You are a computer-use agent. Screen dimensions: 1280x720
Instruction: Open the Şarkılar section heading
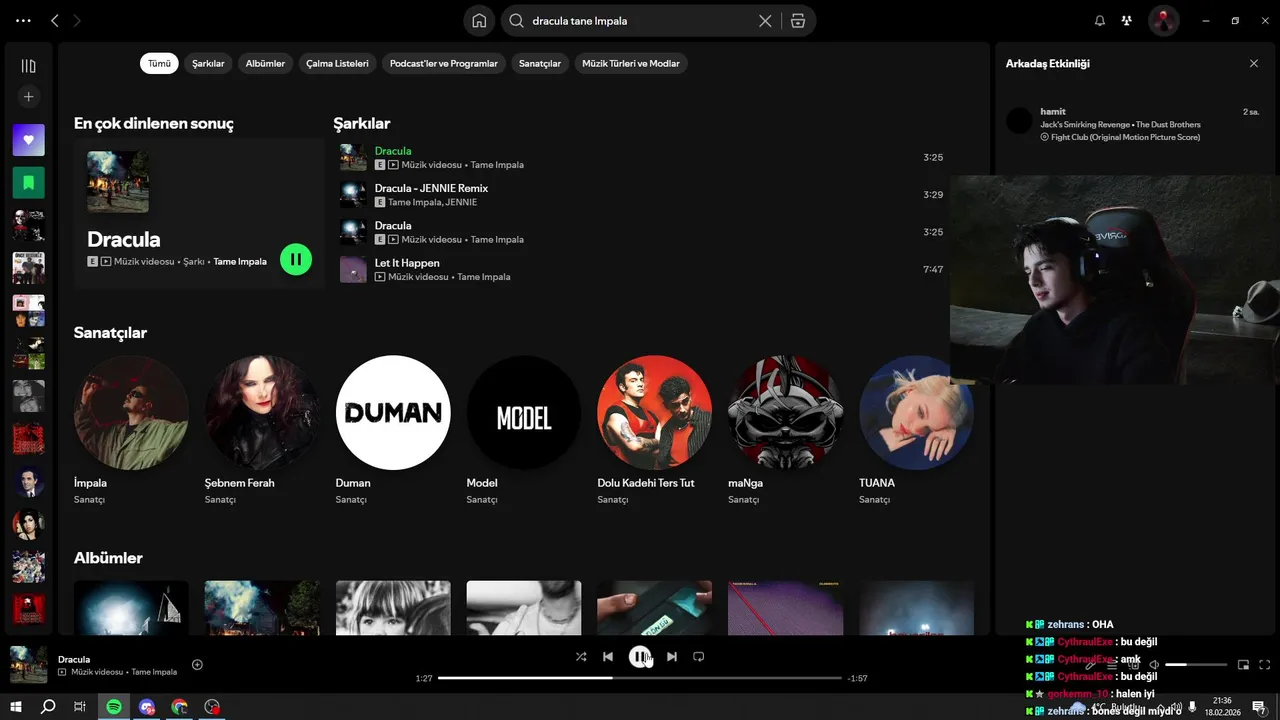point(362,124)
